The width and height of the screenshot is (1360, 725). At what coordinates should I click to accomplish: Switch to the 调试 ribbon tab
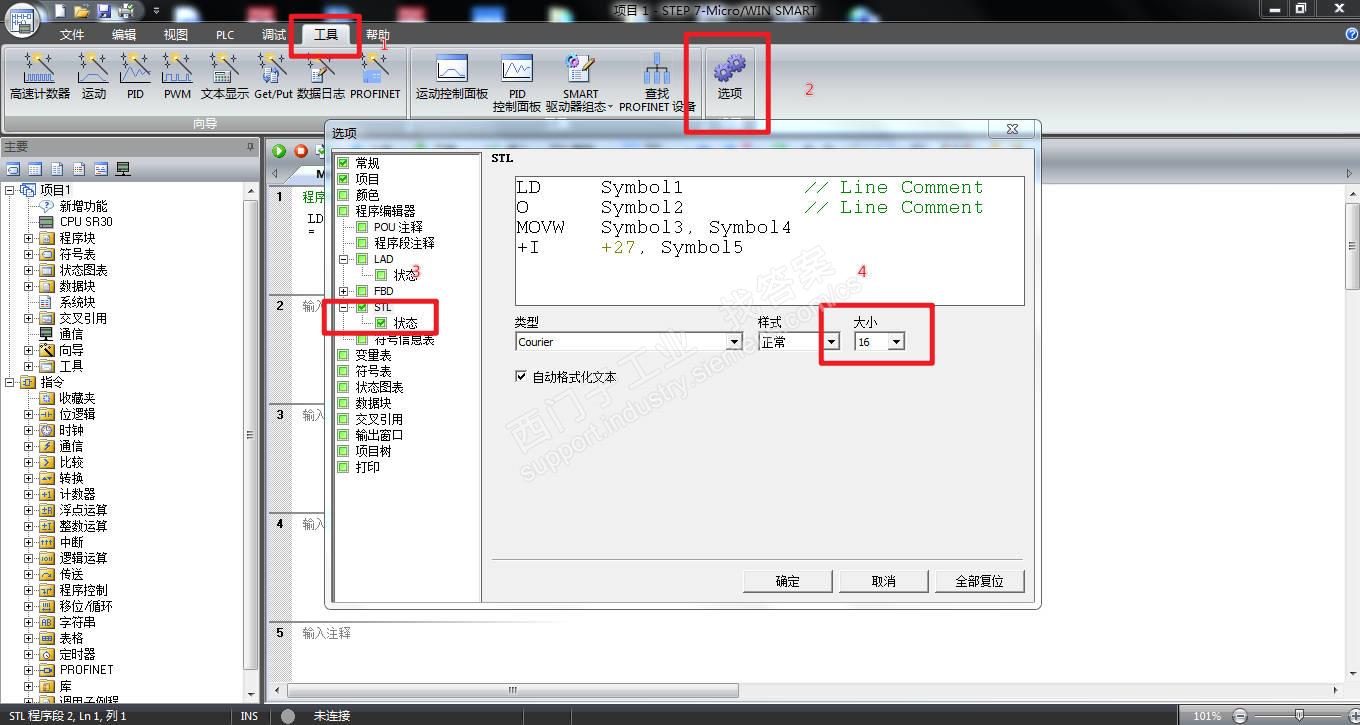click(274, 34)
